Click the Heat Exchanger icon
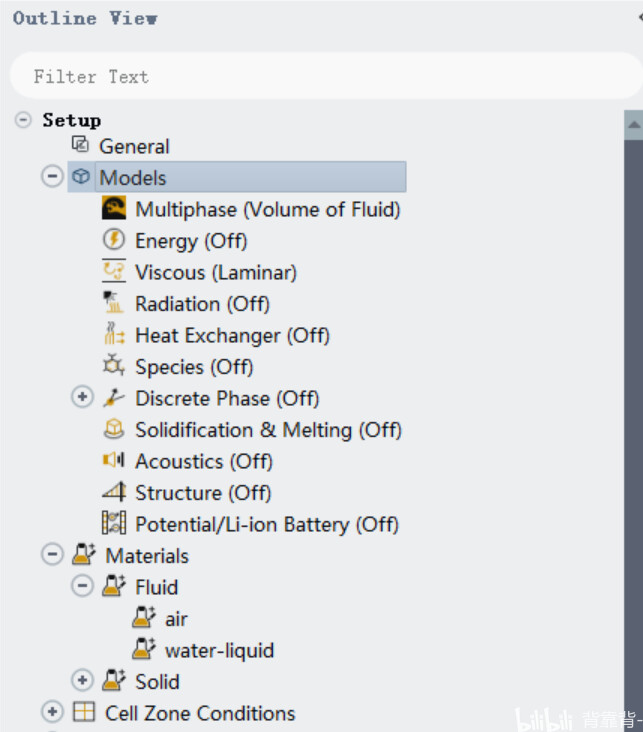This screenshot has height=732, width=643. click(x=115, y=335)
